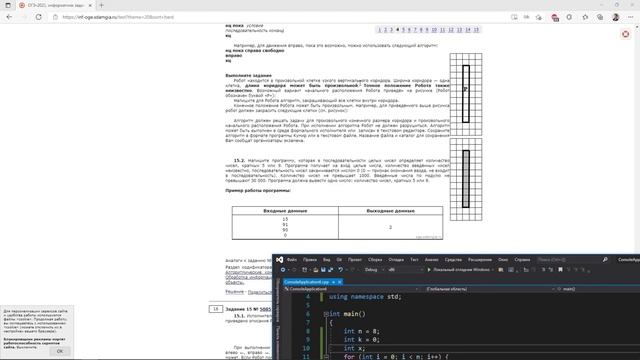Go to task number 10 in pager
This screenshot has width=640, height=360.
[434, 30]
